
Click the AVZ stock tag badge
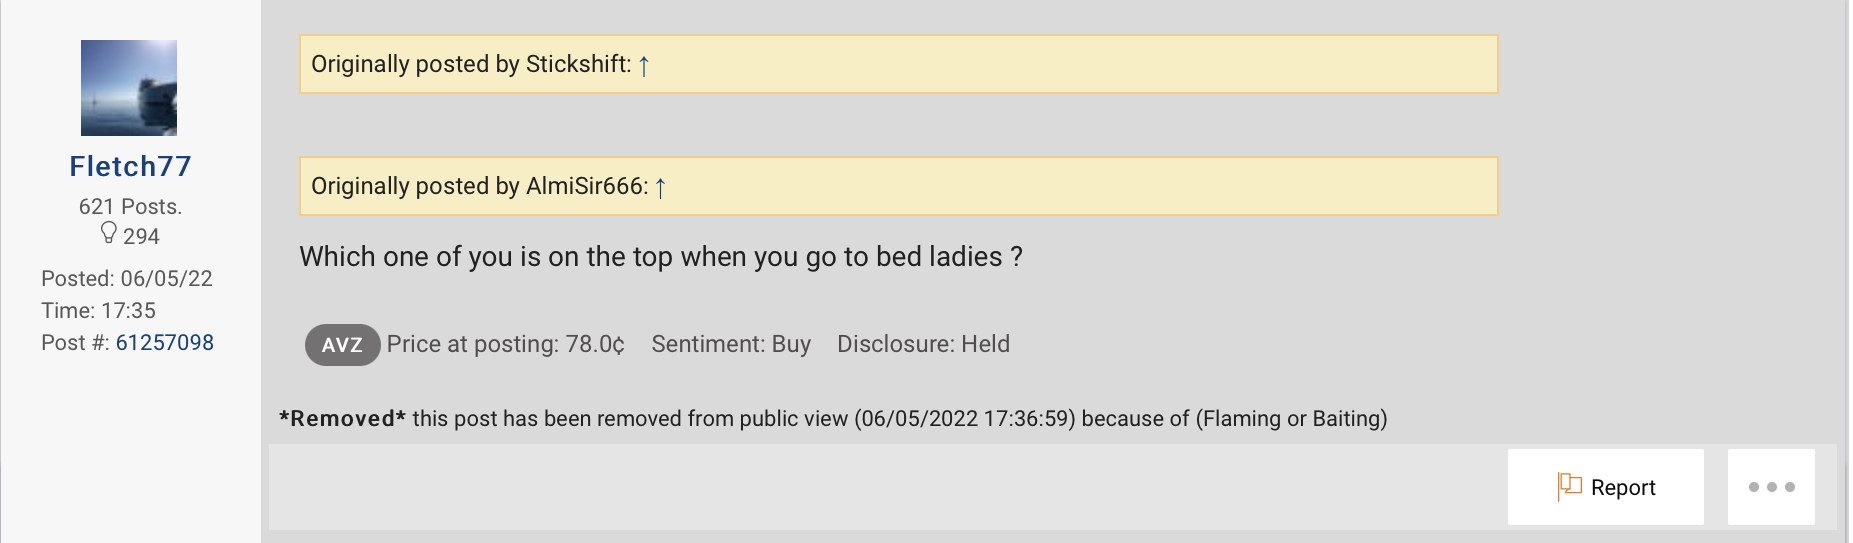(x=342, y=345)
